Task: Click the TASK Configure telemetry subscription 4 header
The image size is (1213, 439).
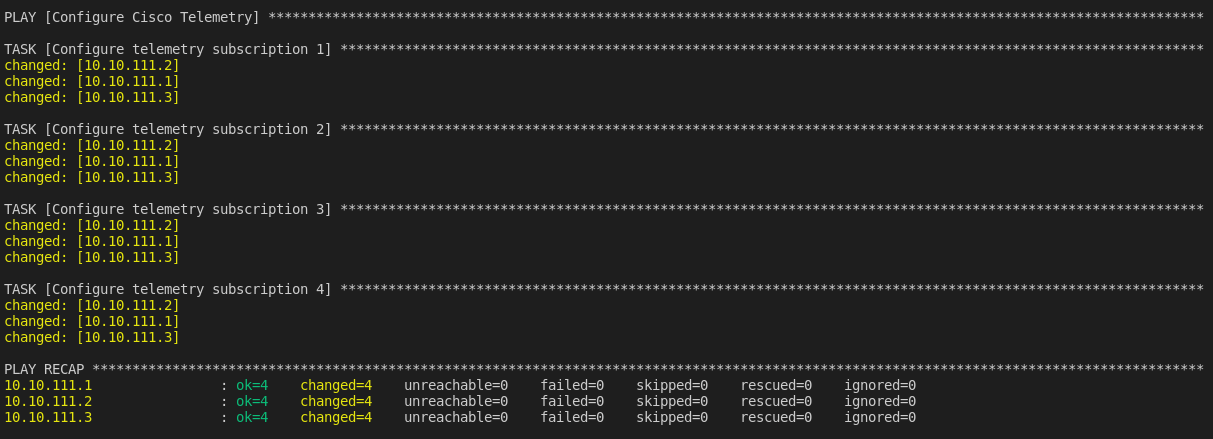Action: point(168,289)
